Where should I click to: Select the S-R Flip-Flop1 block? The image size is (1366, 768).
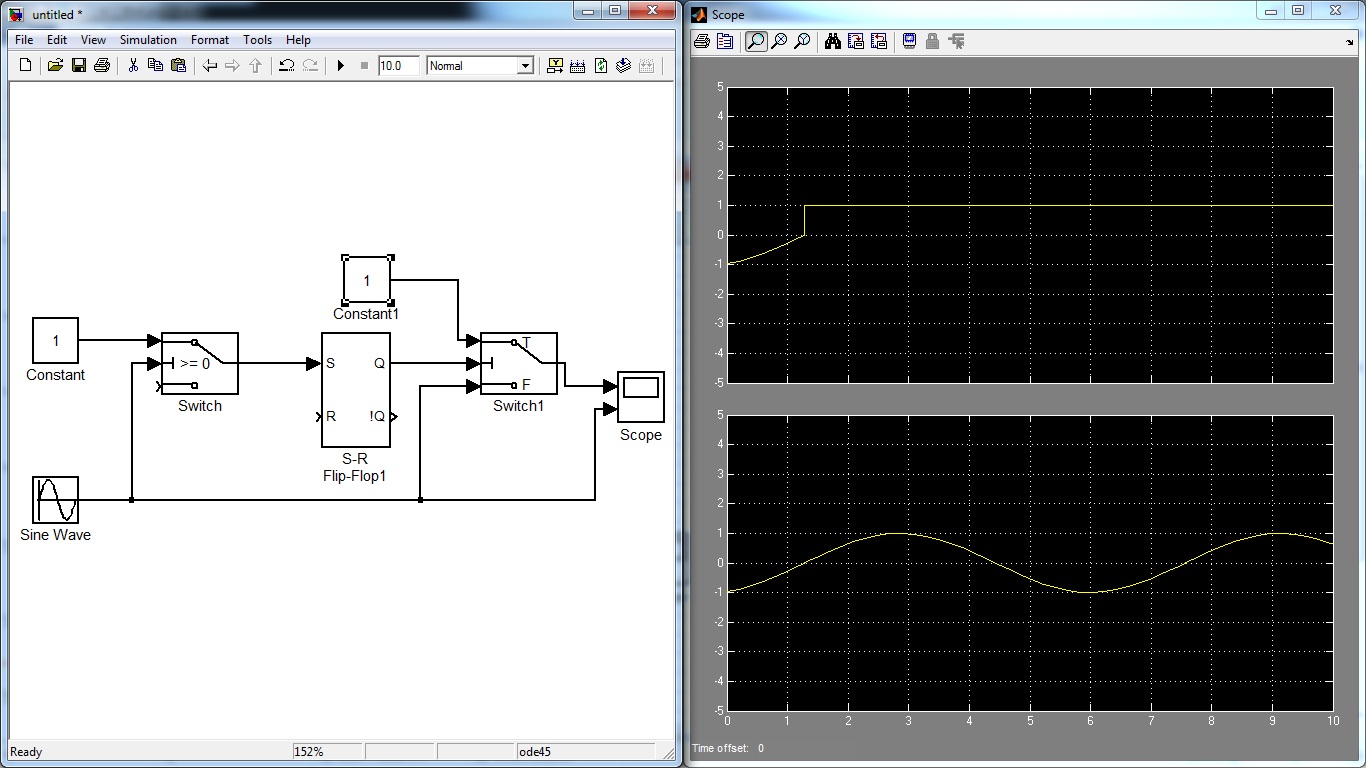pos(355,390)
